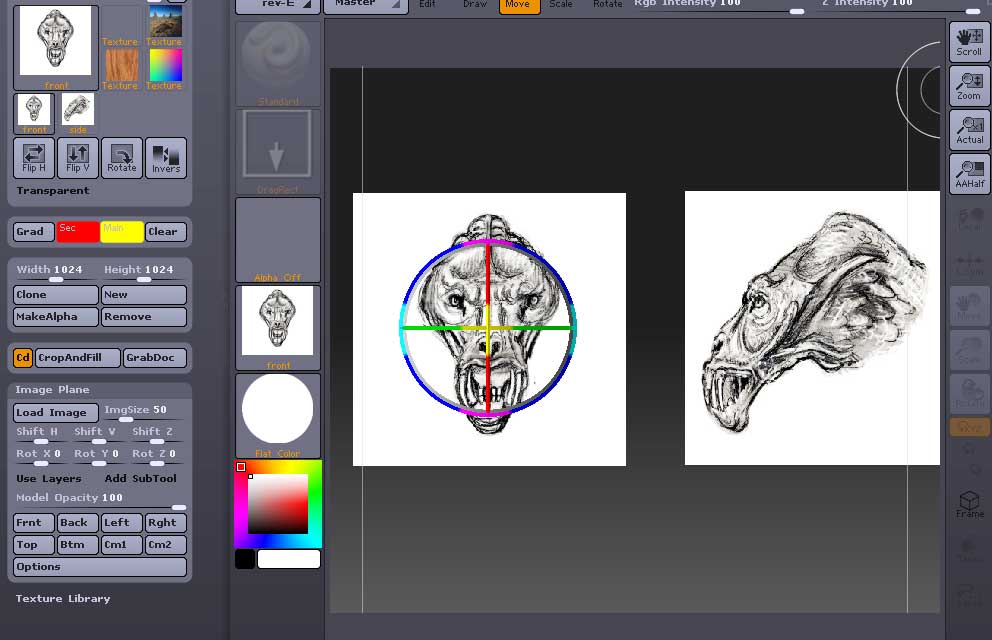The image size is (992, 640).
Task: Click the GrabDoc button
Action: coord(154,358)
